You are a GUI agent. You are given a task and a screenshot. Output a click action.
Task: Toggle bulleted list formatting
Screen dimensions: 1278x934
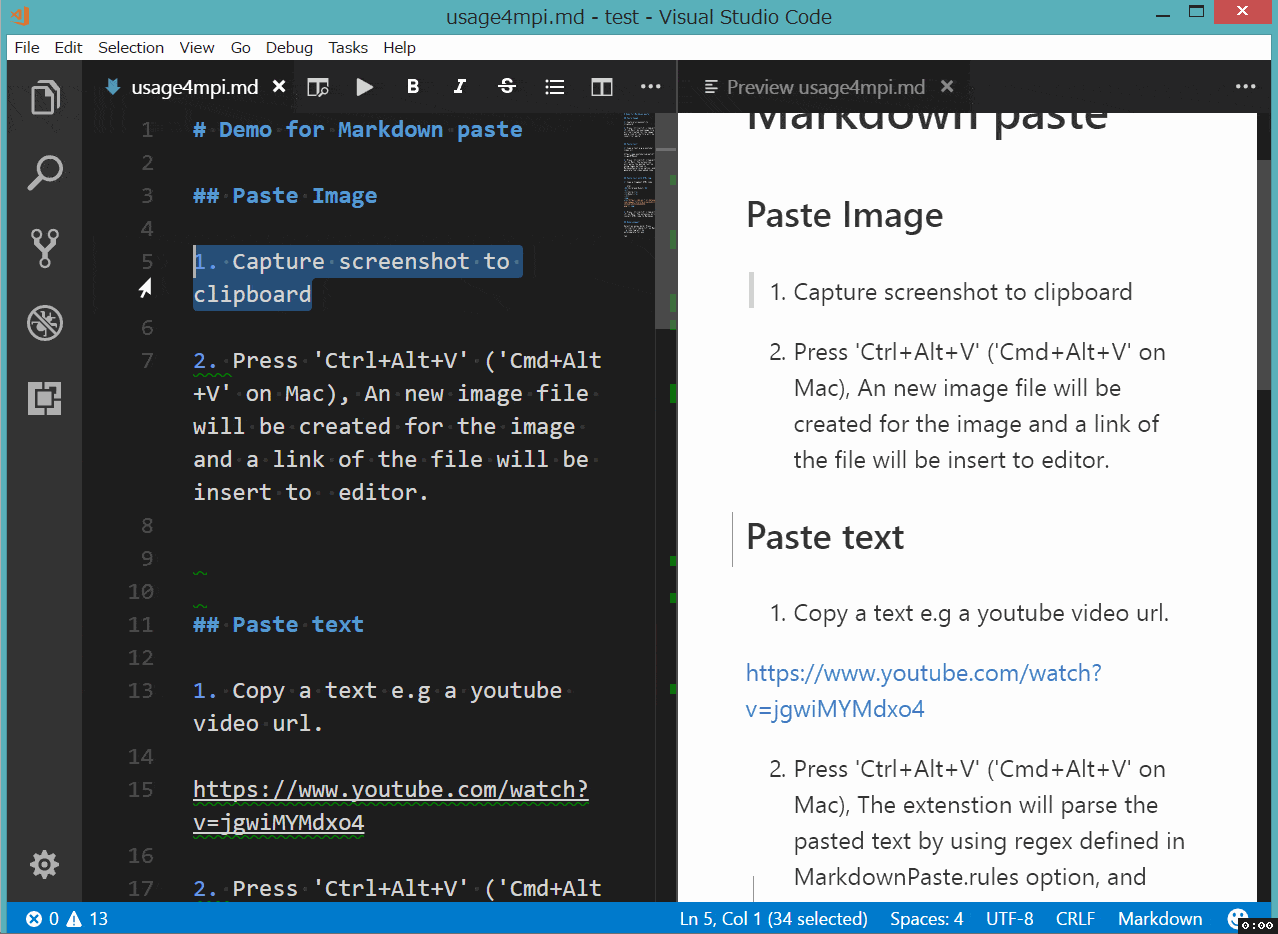click(554, 87)
